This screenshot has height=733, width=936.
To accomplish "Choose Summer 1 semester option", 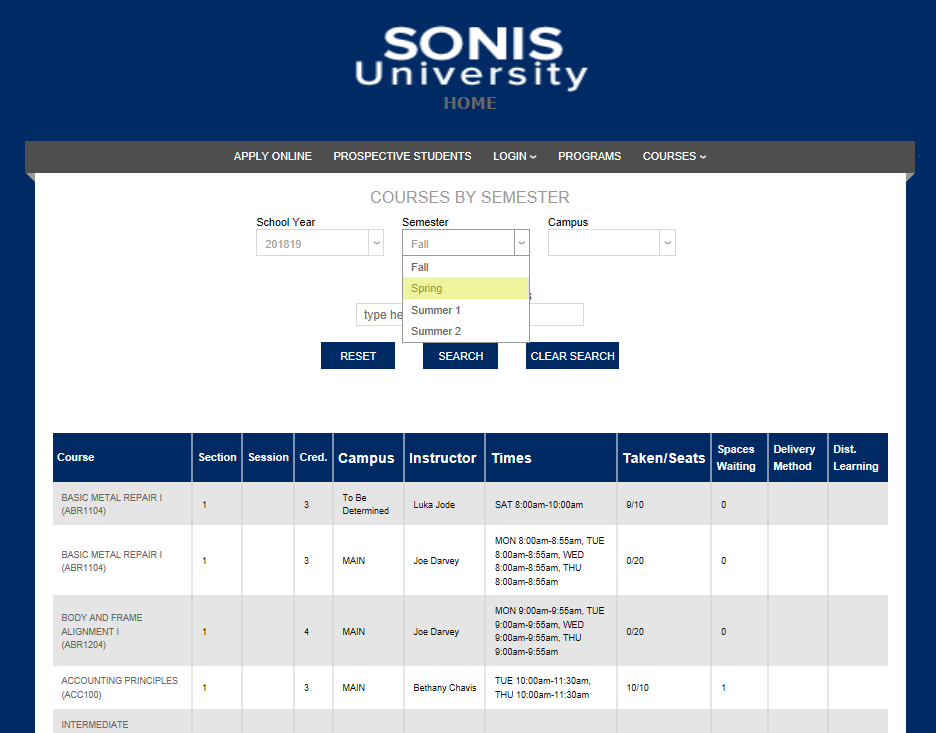I will pos(465,310).
